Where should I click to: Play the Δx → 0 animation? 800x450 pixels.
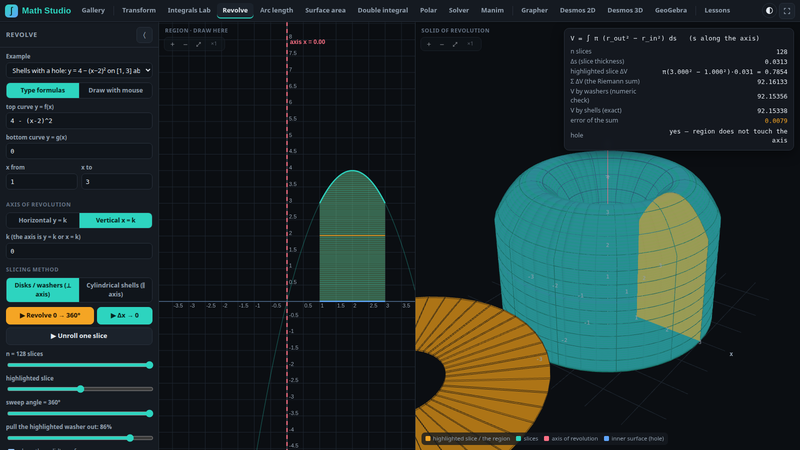coord(124,315)
